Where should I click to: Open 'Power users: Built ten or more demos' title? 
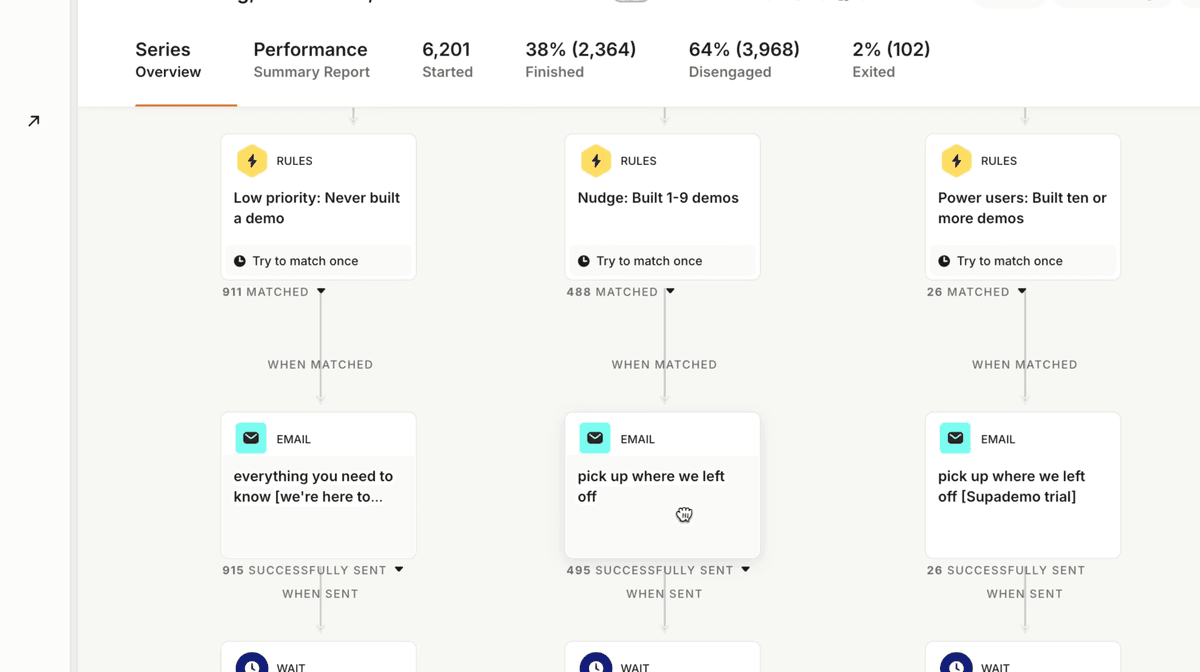tap(1022, 208)
